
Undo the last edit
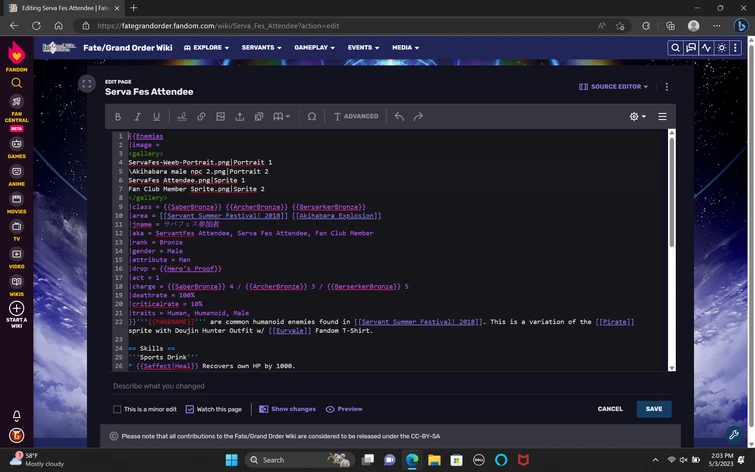click(x=399, y=117)
